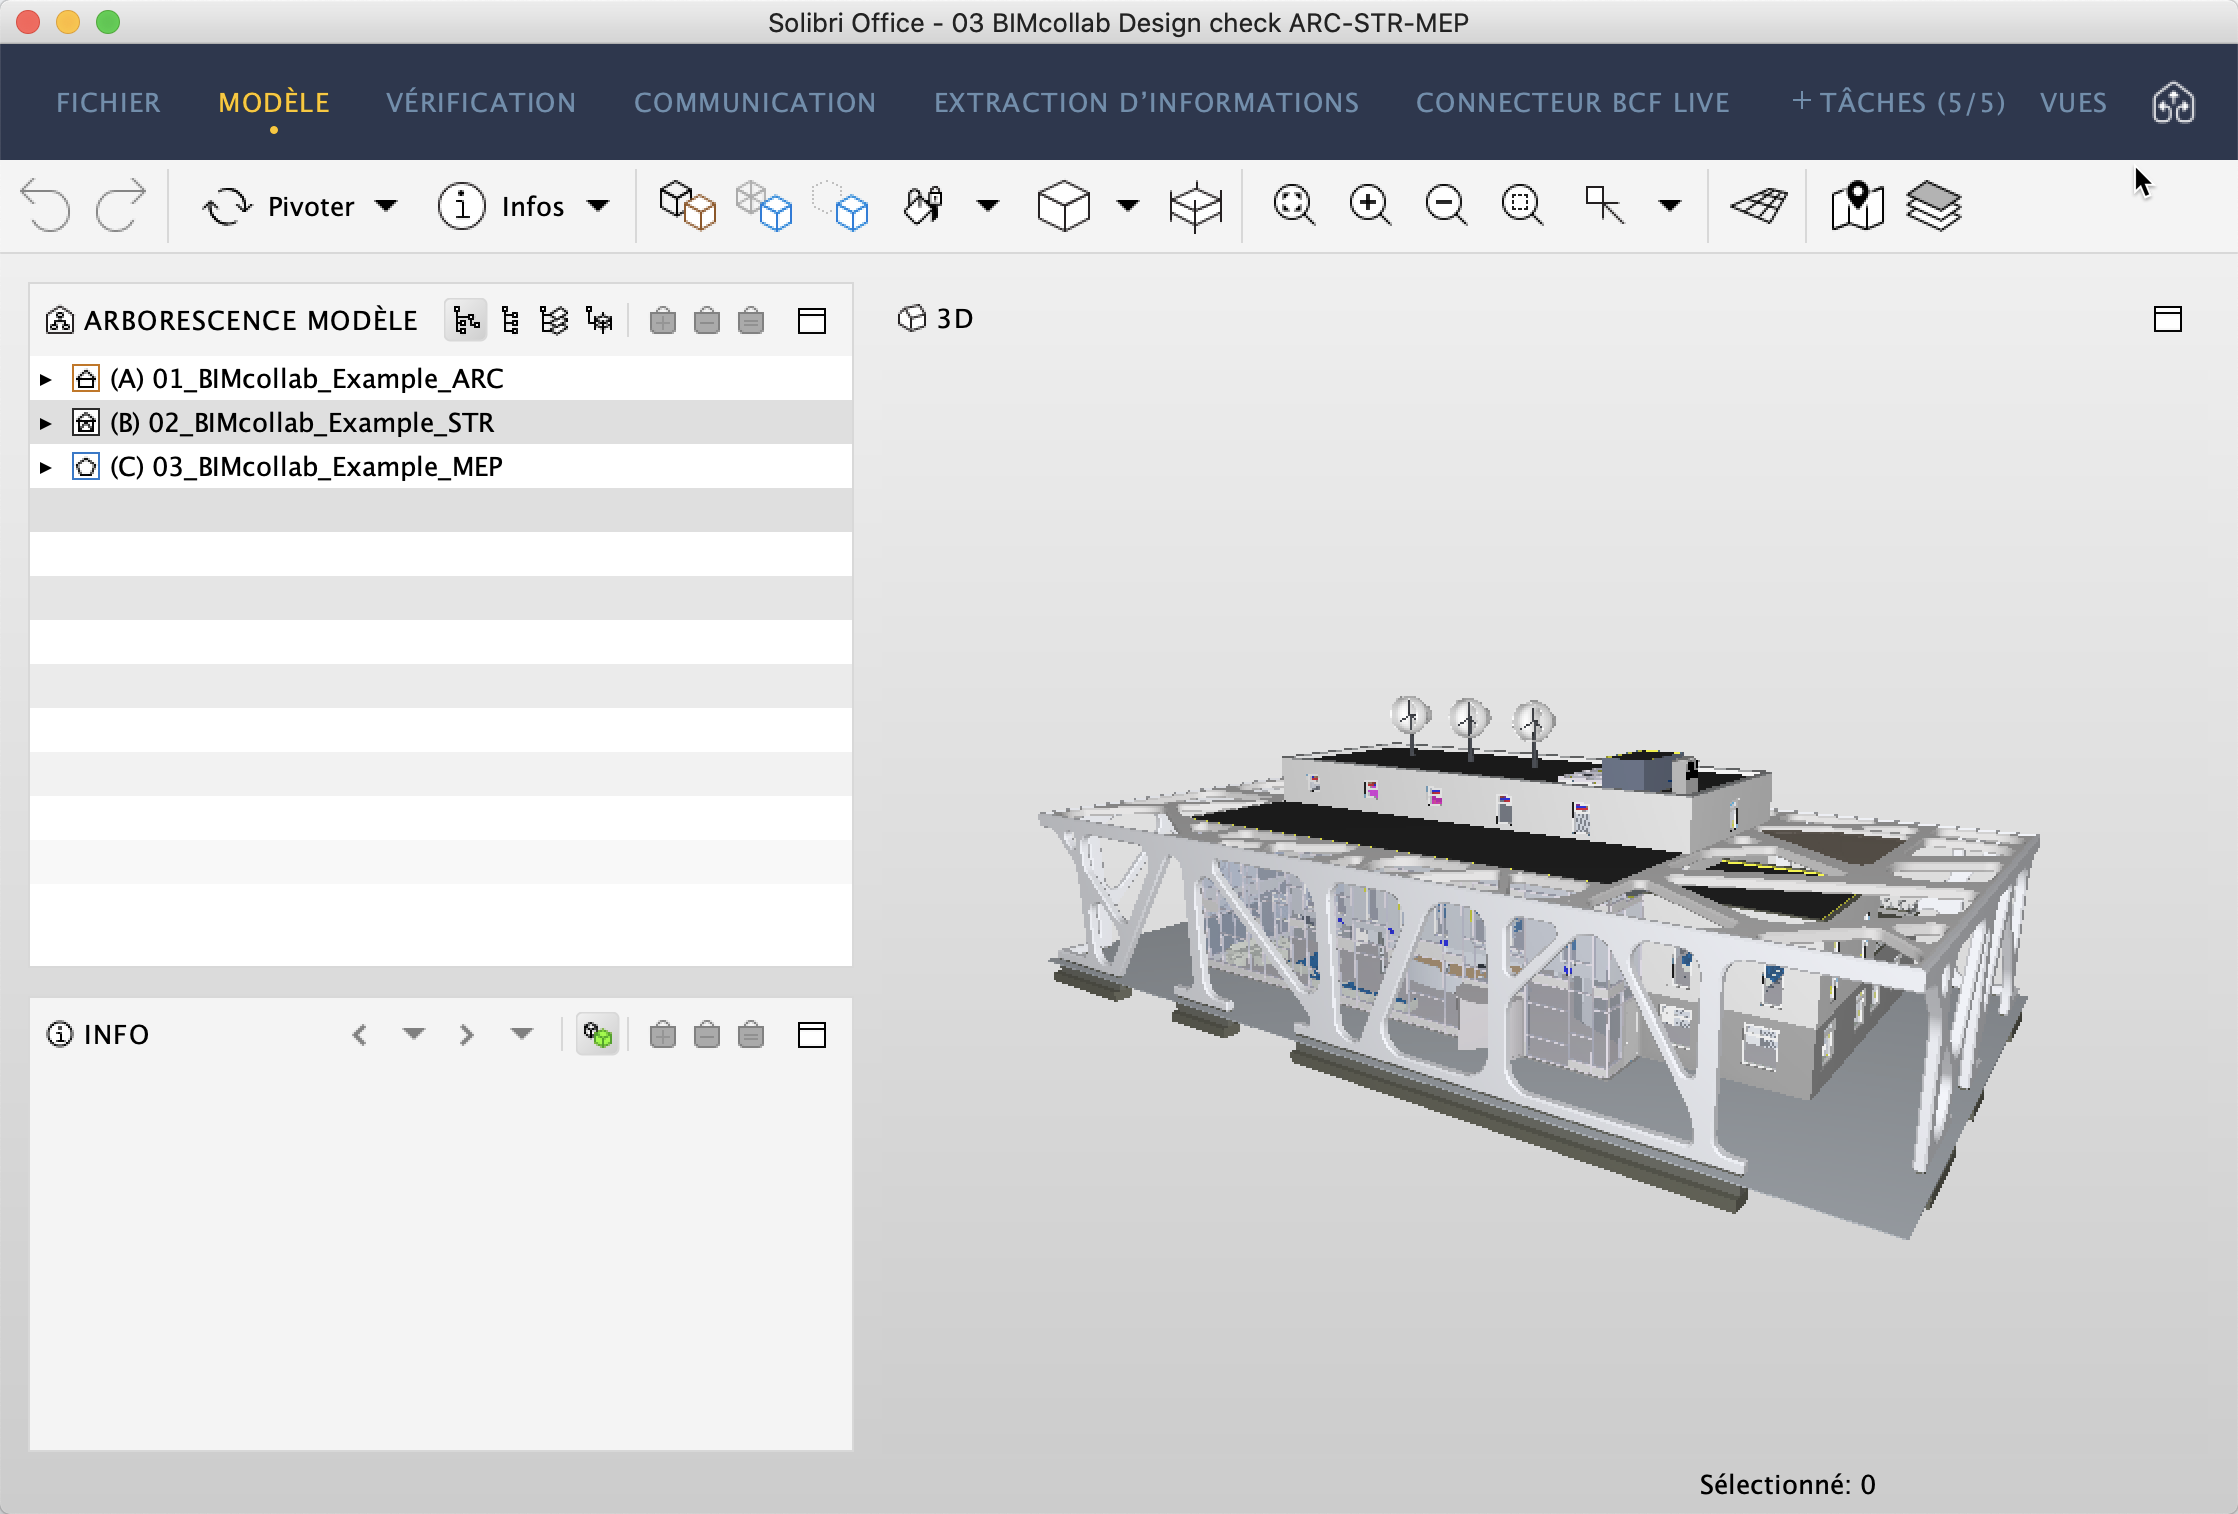The image size is (2238, 1514).
Task: Click the transparent grid cube icon
Action: pos(764,206)
